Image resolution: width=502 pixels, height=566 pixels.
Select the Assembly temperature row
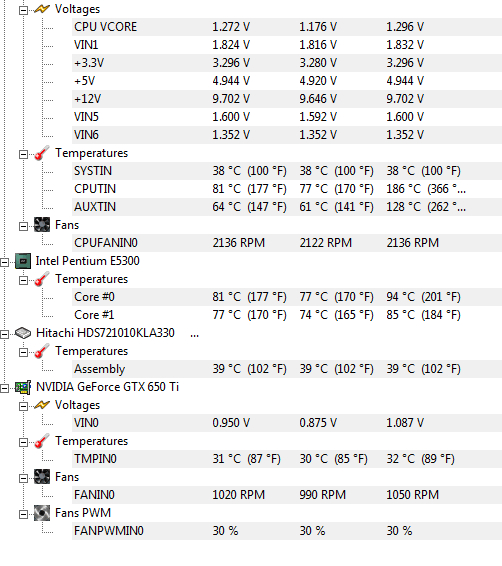click(287, 369)
